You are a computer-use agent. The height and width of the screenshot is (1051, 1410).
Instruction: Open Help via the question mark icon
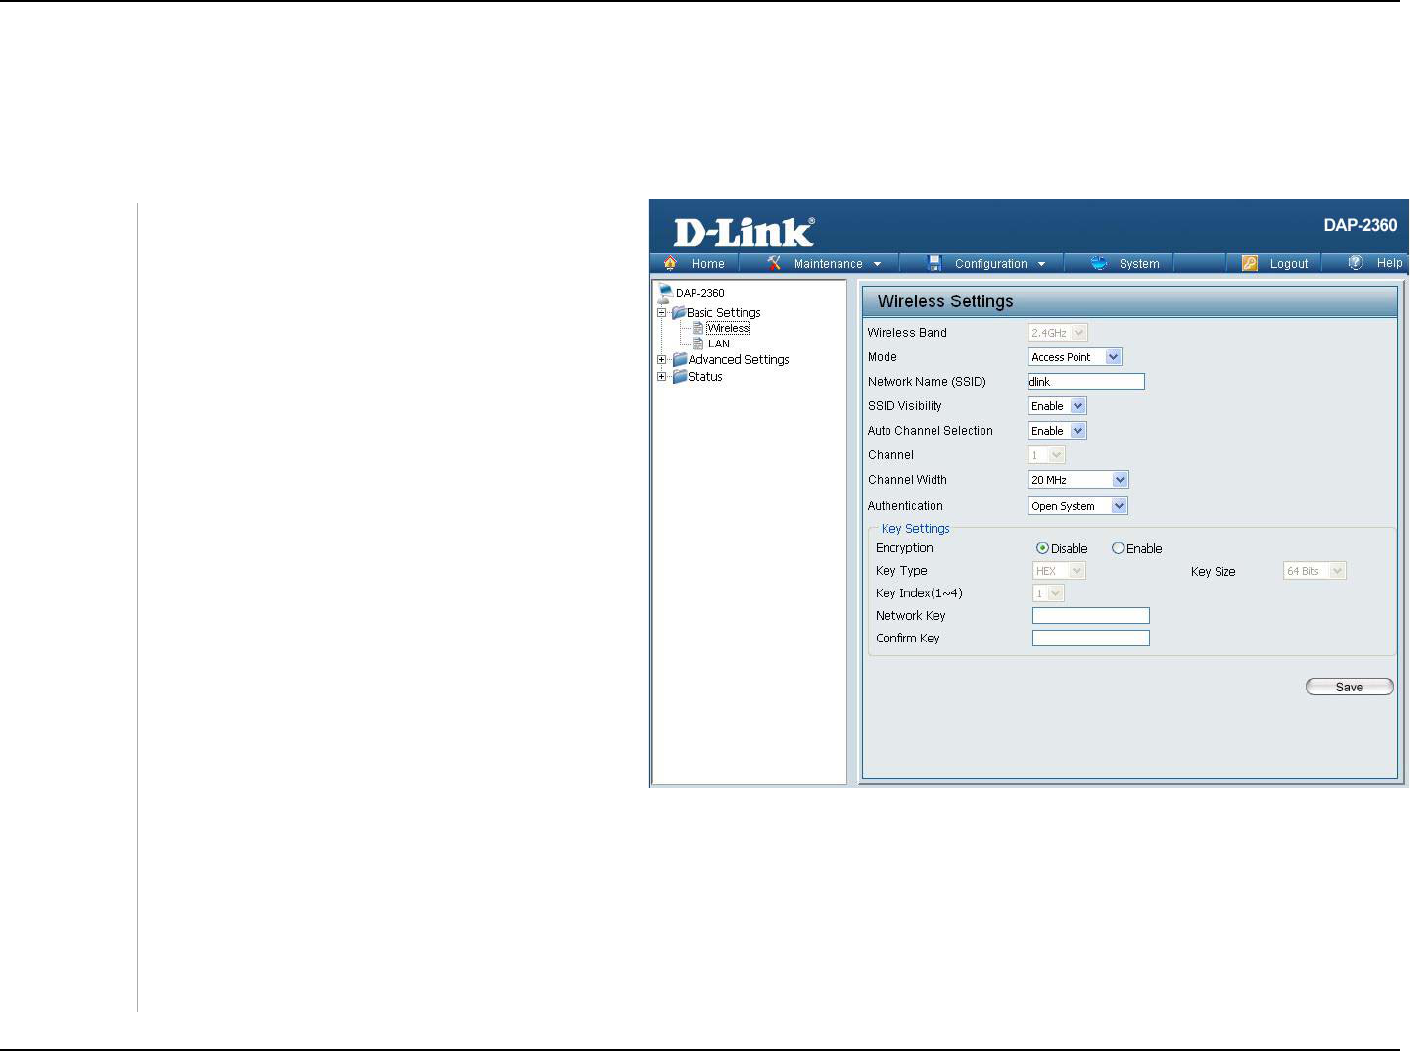(x=1356, y=262)
